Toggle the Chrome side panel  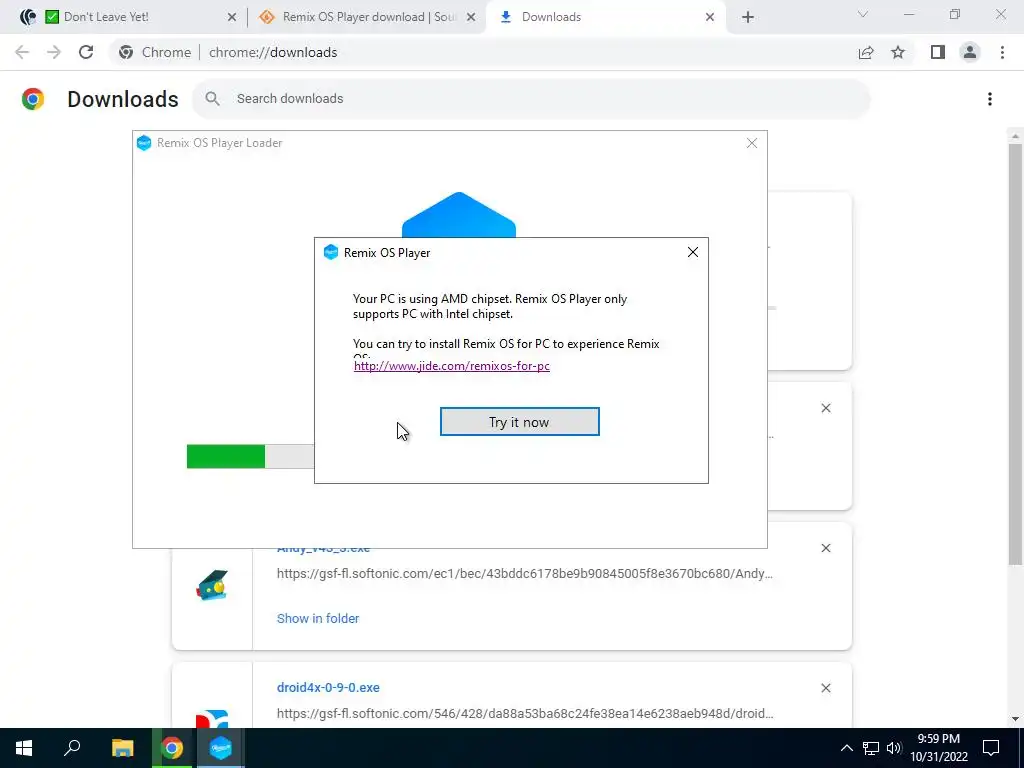coord(938,52)
